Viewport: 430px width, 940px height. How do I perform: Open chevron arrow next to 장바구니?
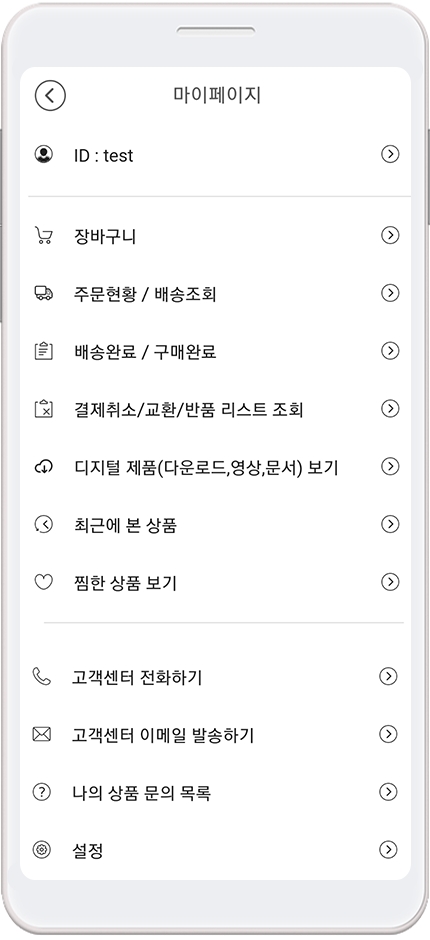click(x=390, y=236)
